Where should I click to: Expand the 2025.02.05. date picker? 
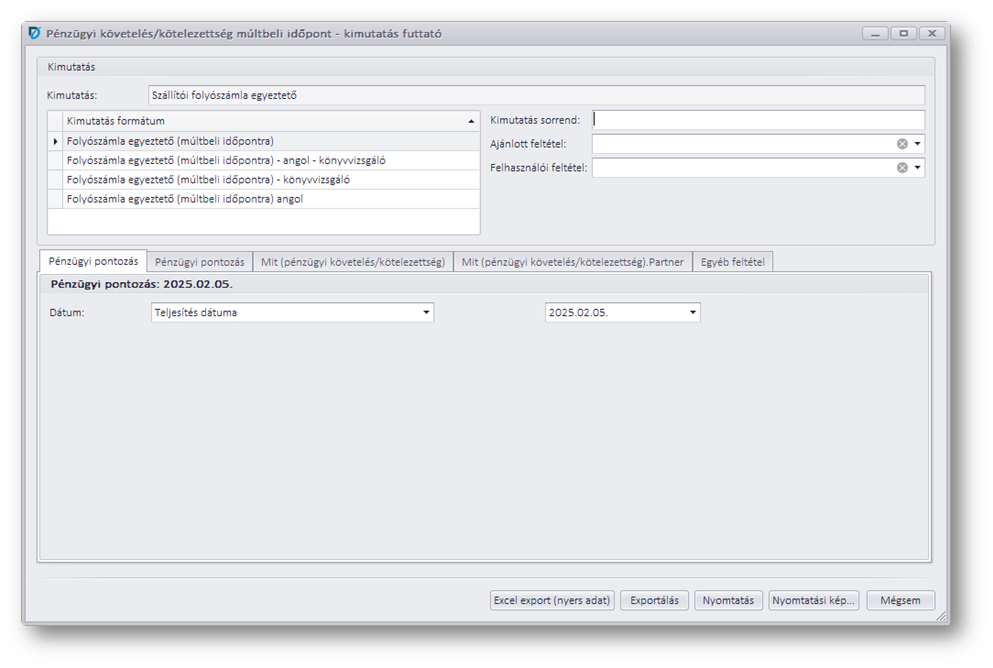(x=693, y=313)
